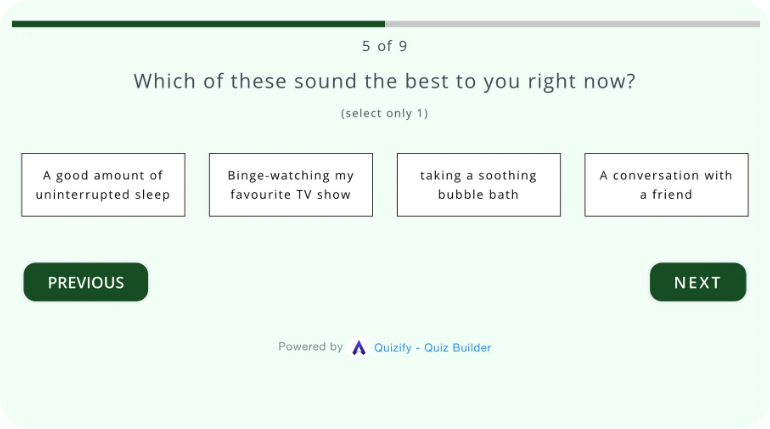Pick 'taking a soothing bubble bath' option
This screenshot has height=429, width=770.
click(x=478, y=185)
